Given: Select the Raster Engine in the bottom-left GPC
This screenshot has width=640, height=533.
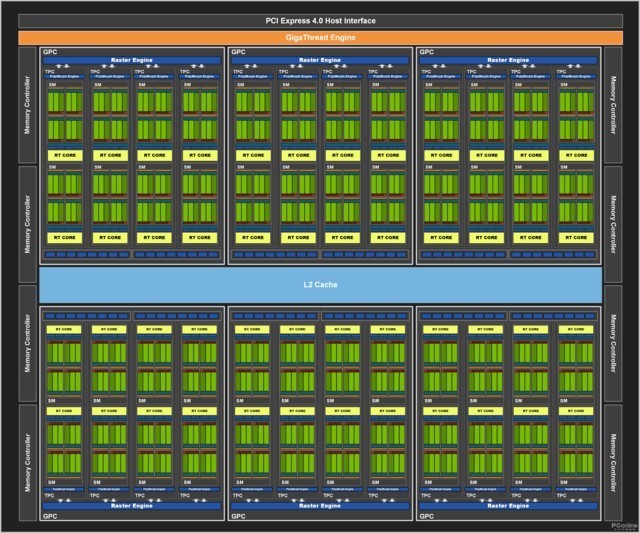Looking at the screenshot, I should (x=130, y=507).
